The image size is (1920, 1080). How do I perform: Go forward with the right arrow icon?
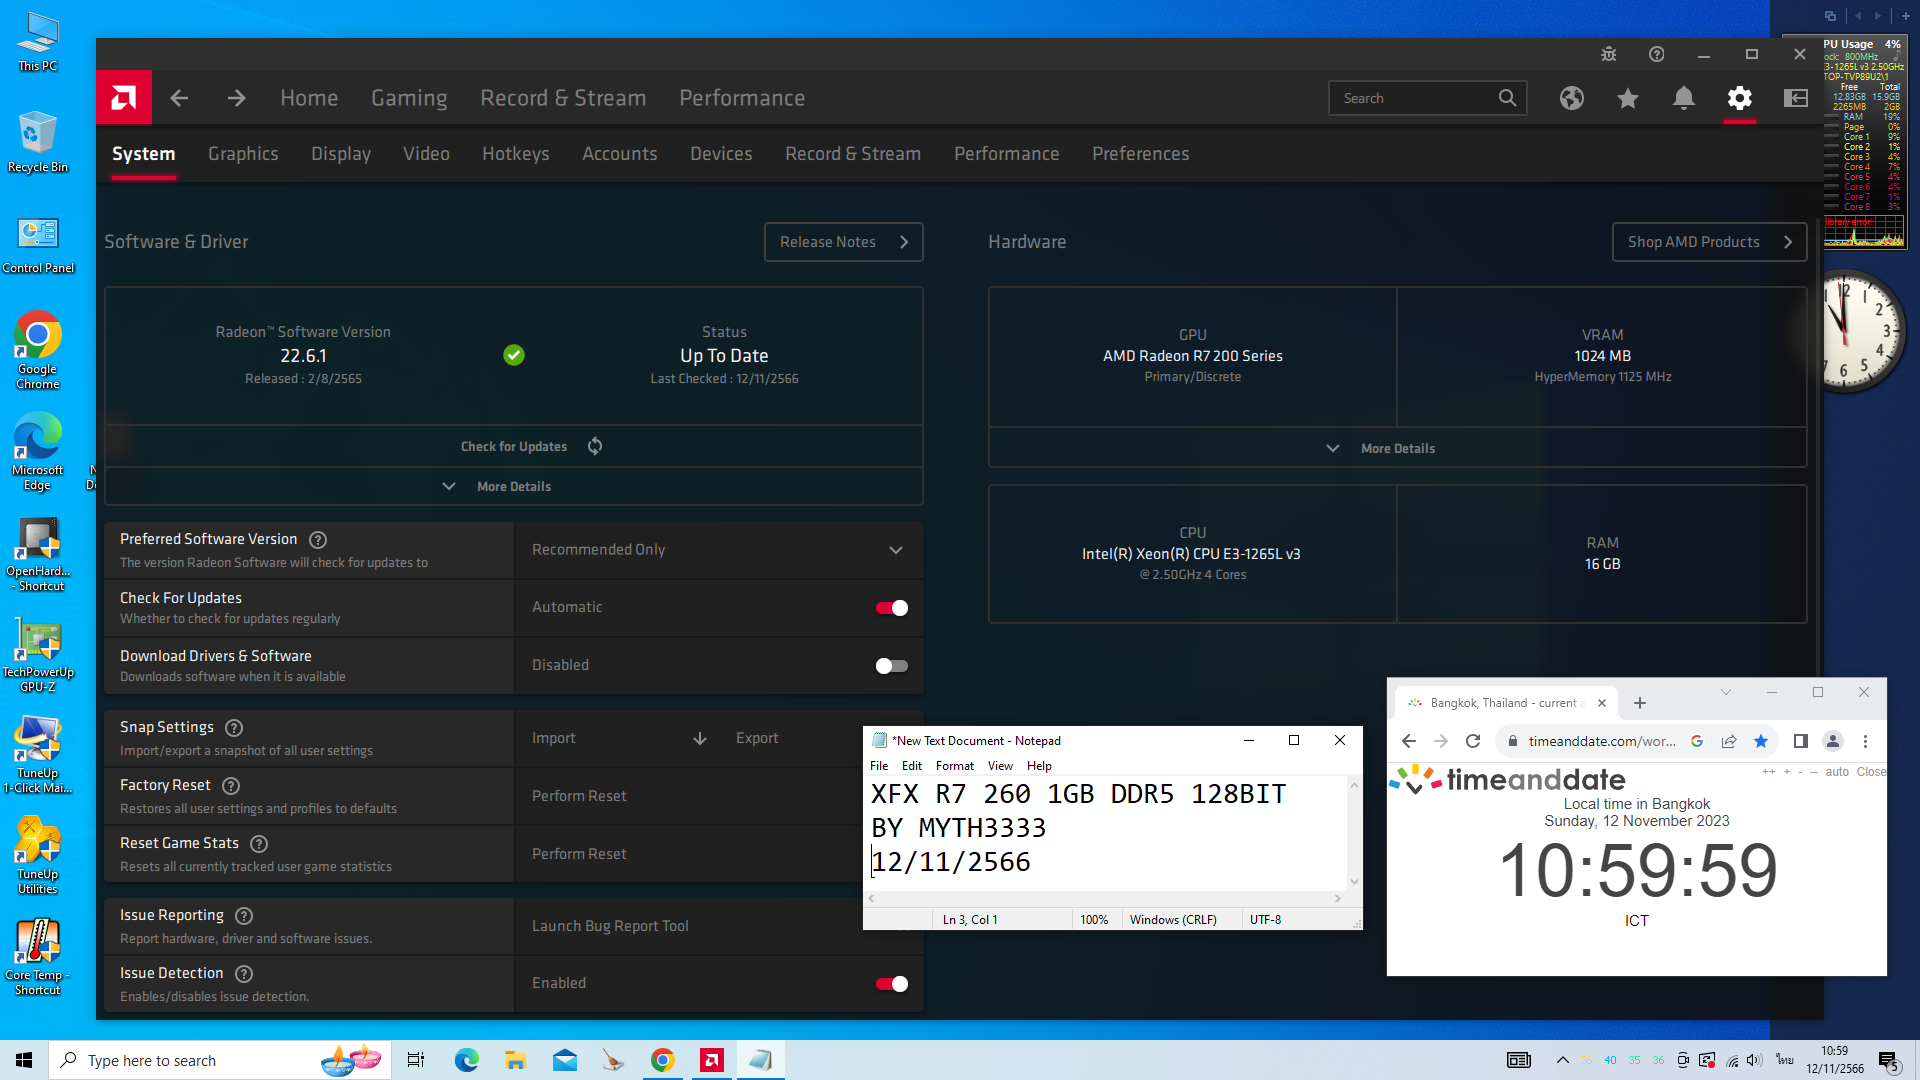(236, 98)
